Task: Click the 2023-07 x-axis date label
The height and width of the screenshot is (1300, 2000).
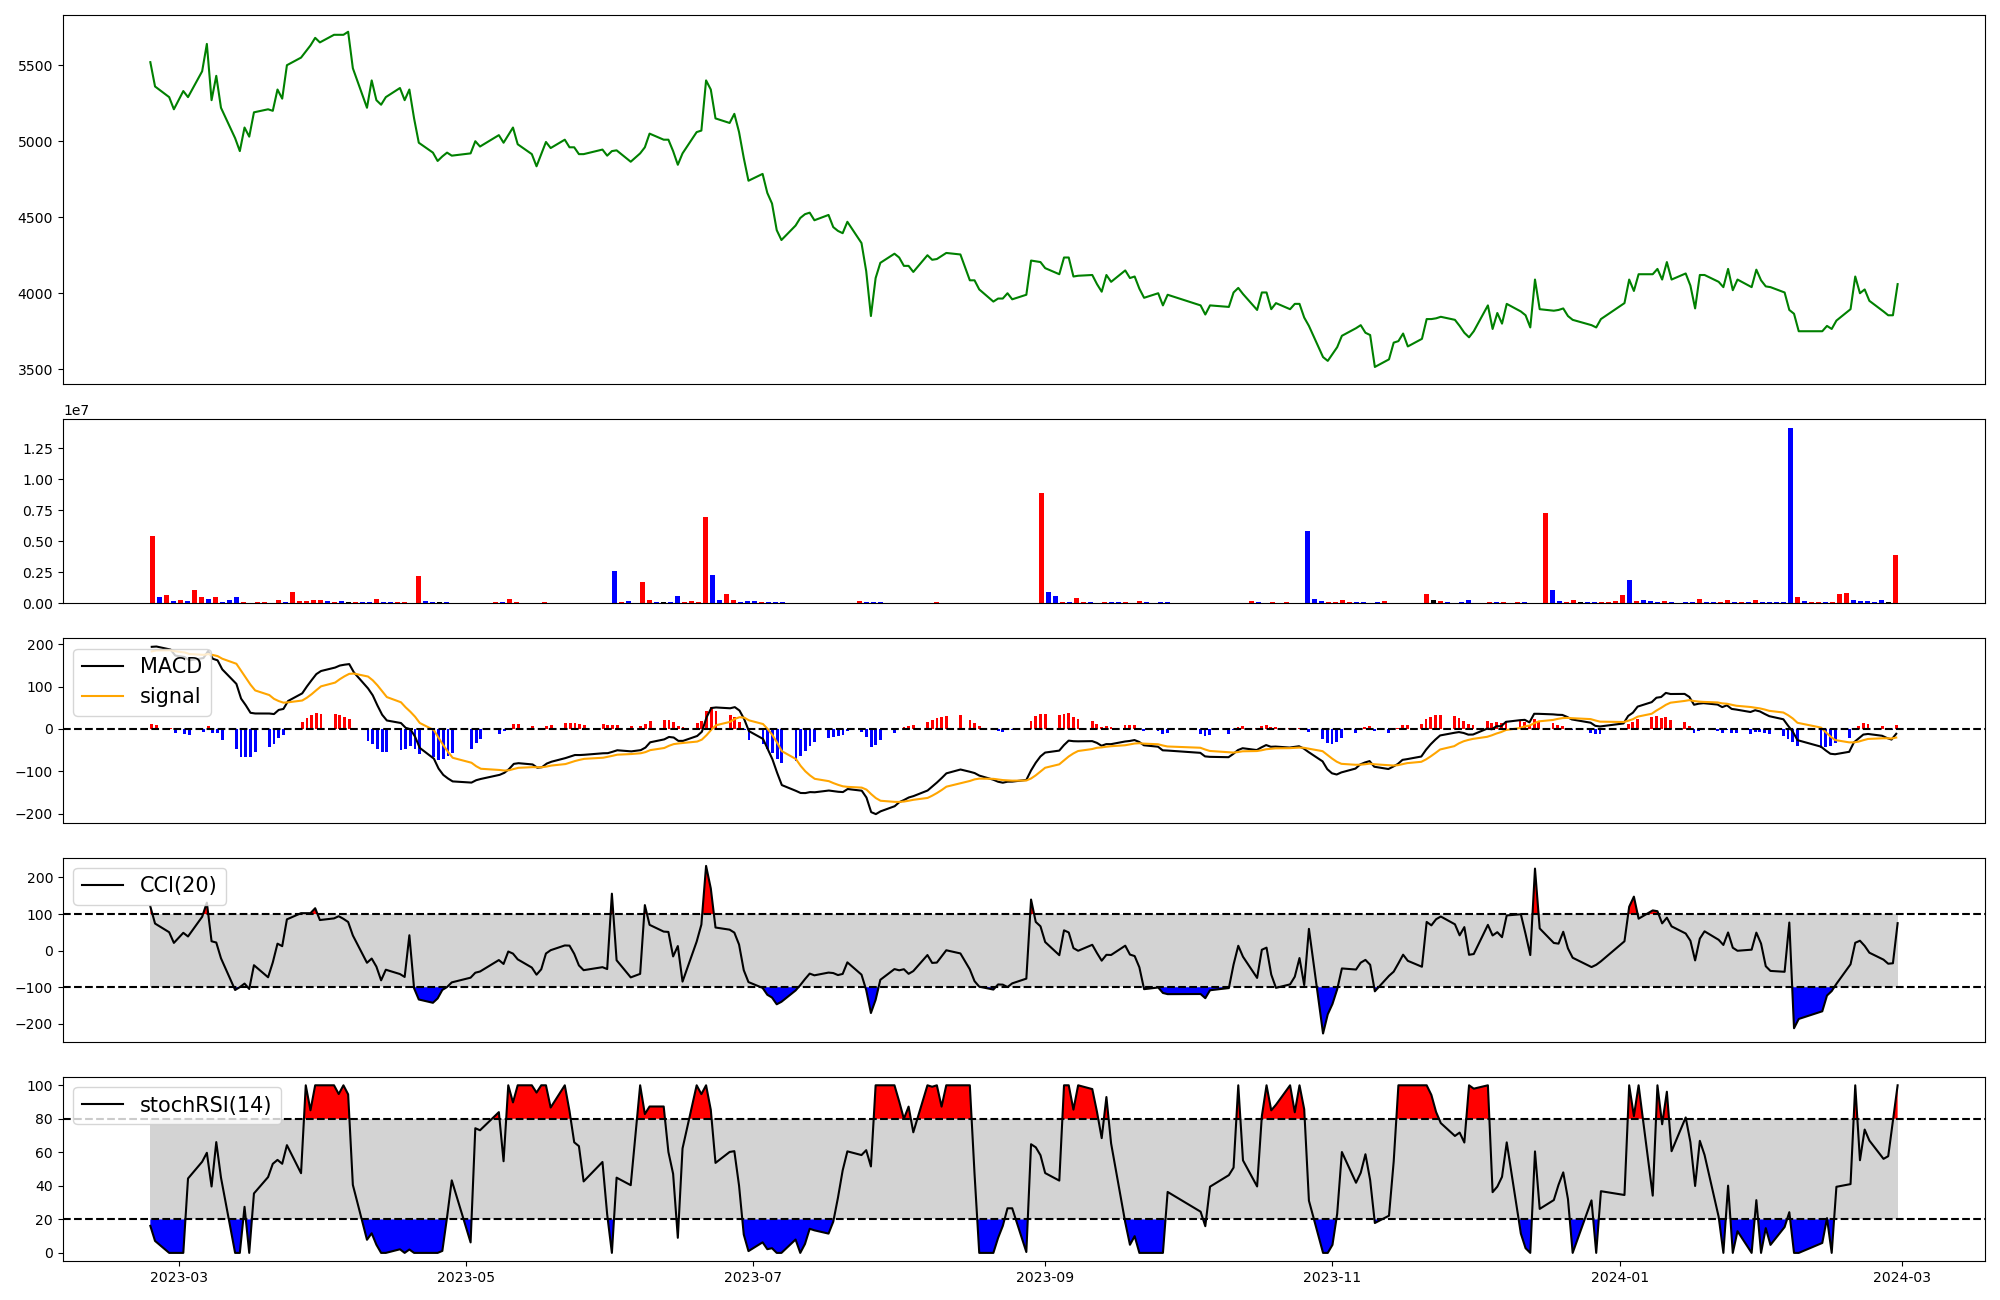Action: 752,1277
